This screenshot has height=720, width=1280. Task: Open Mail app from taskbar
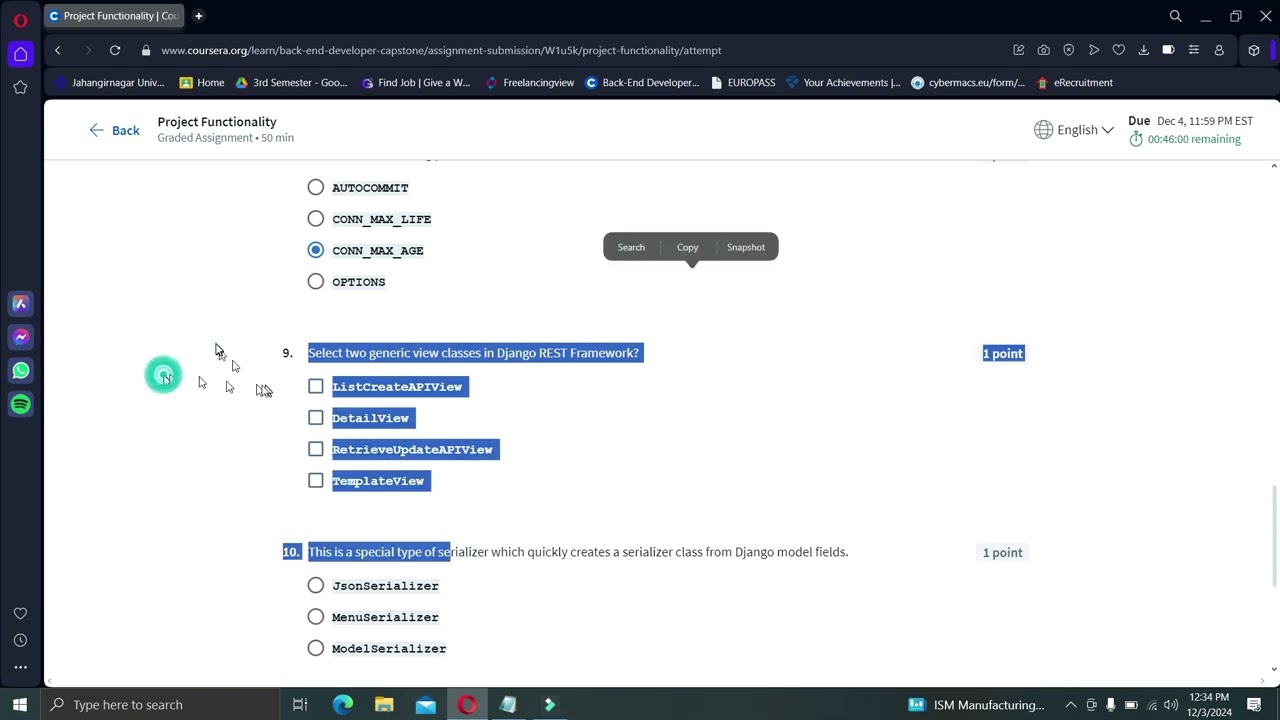pyautogui.click(x=426, y=705)
